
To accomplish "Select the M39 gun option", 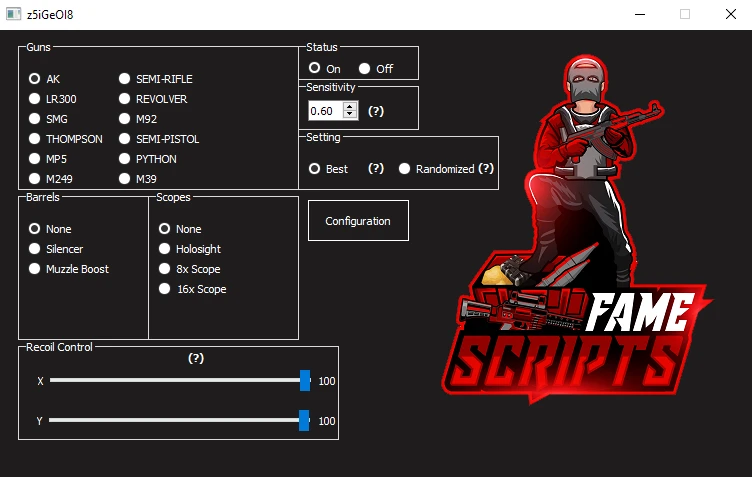I will (x=138, y=179).
